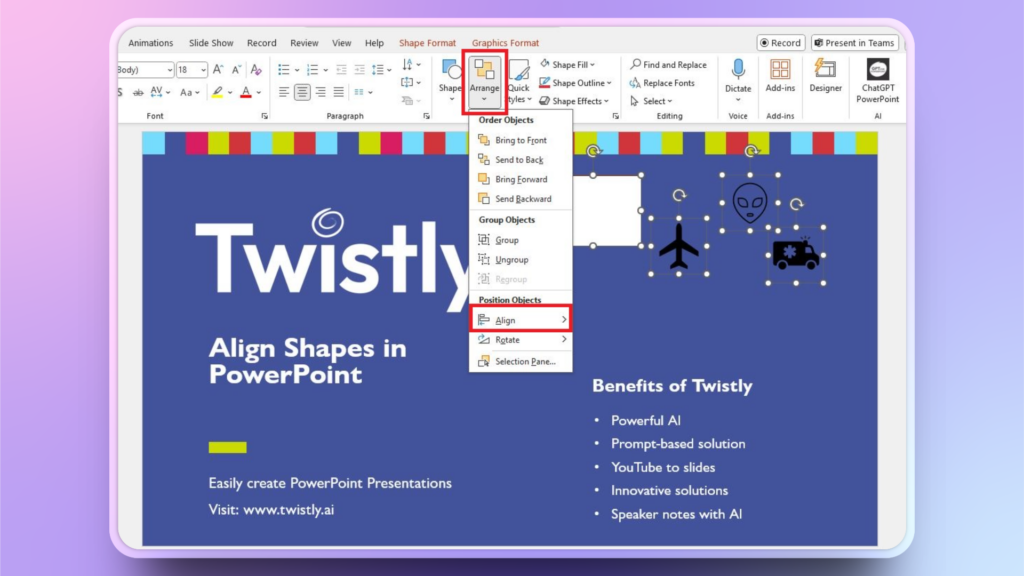Increase list indent level
This screenshot has width=1024, height=576.
click(359, 69)
